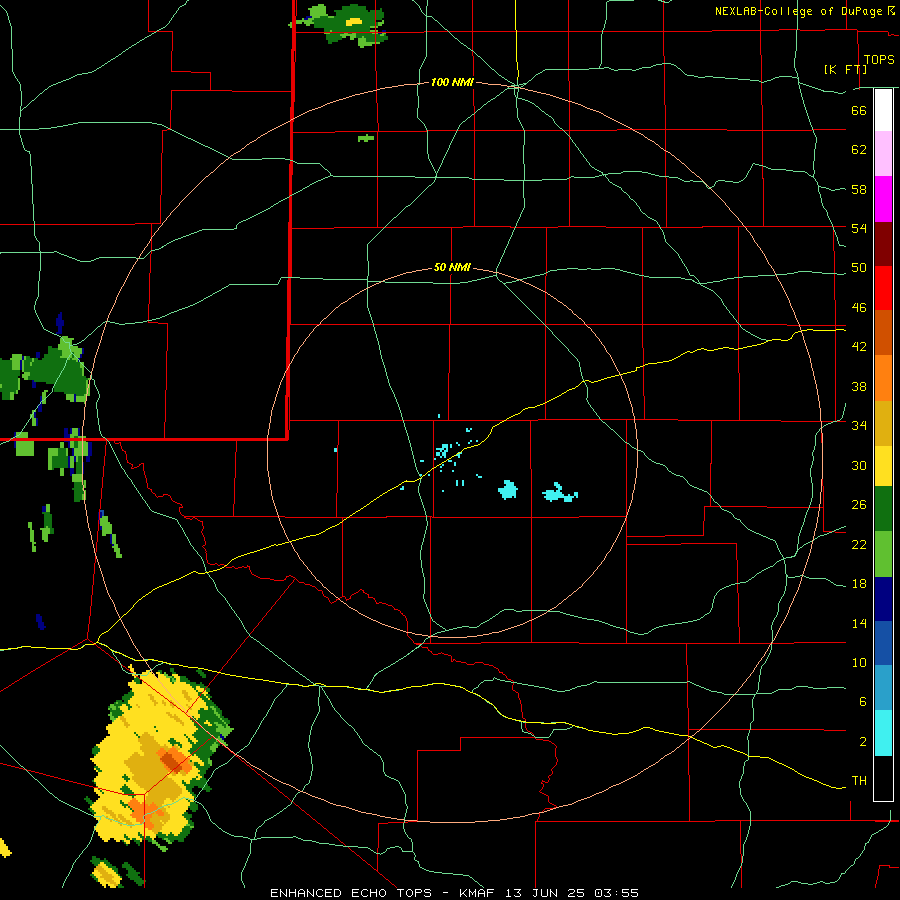Click the legend value 10
This screenshot has height=900, width=900.
pyautogui.click(x=859, y=662)
